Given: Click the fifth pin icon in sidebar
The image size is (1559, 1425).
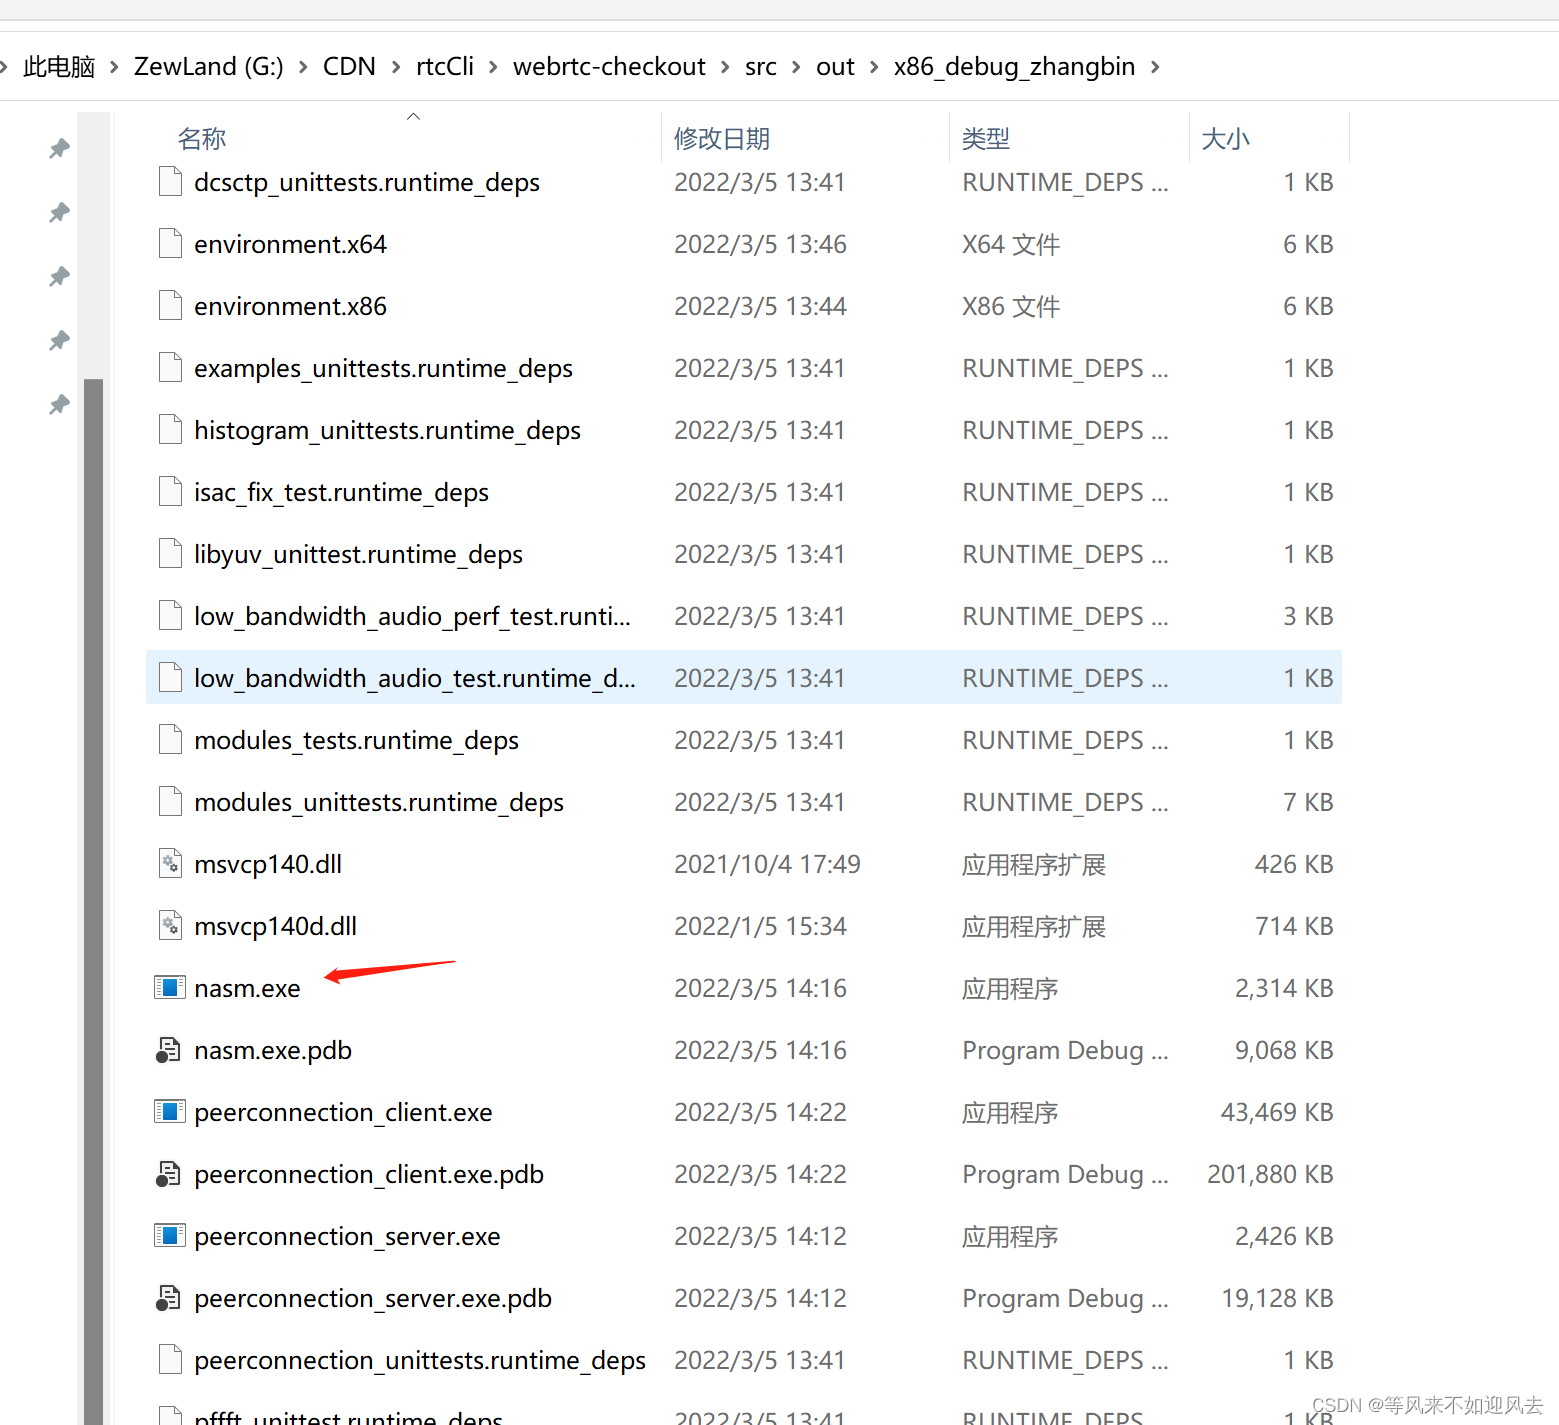Looking at the screenshot, I should pyautogui.click(x=59, y=405).
